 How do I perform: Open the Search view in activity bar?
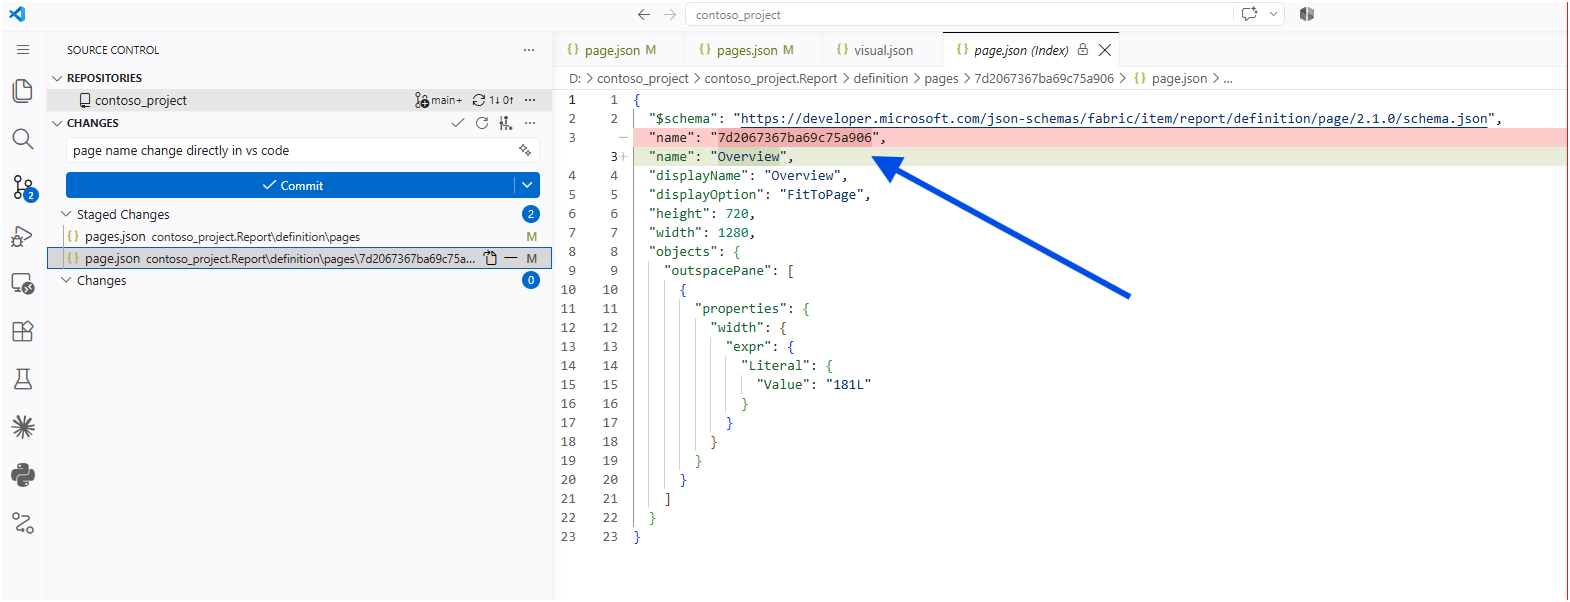click(x=23, y=139)
